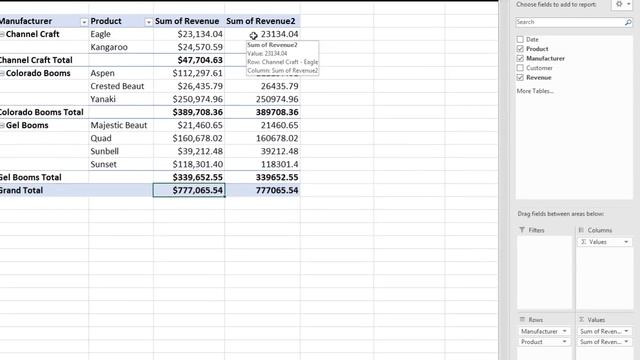Select the Yanaki product cell

121,99
